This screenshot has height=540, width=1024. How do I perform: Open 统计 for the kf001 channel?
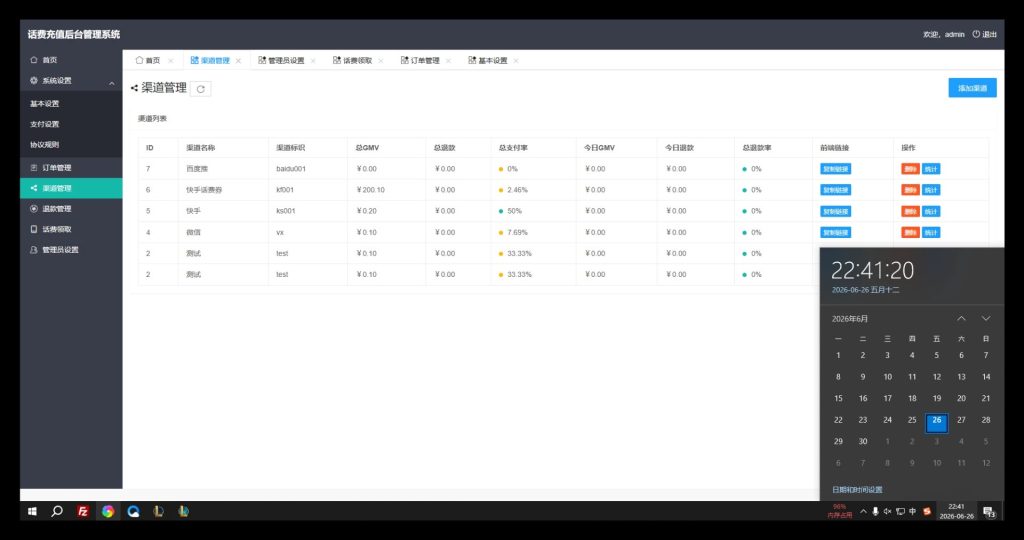point(931,190)
